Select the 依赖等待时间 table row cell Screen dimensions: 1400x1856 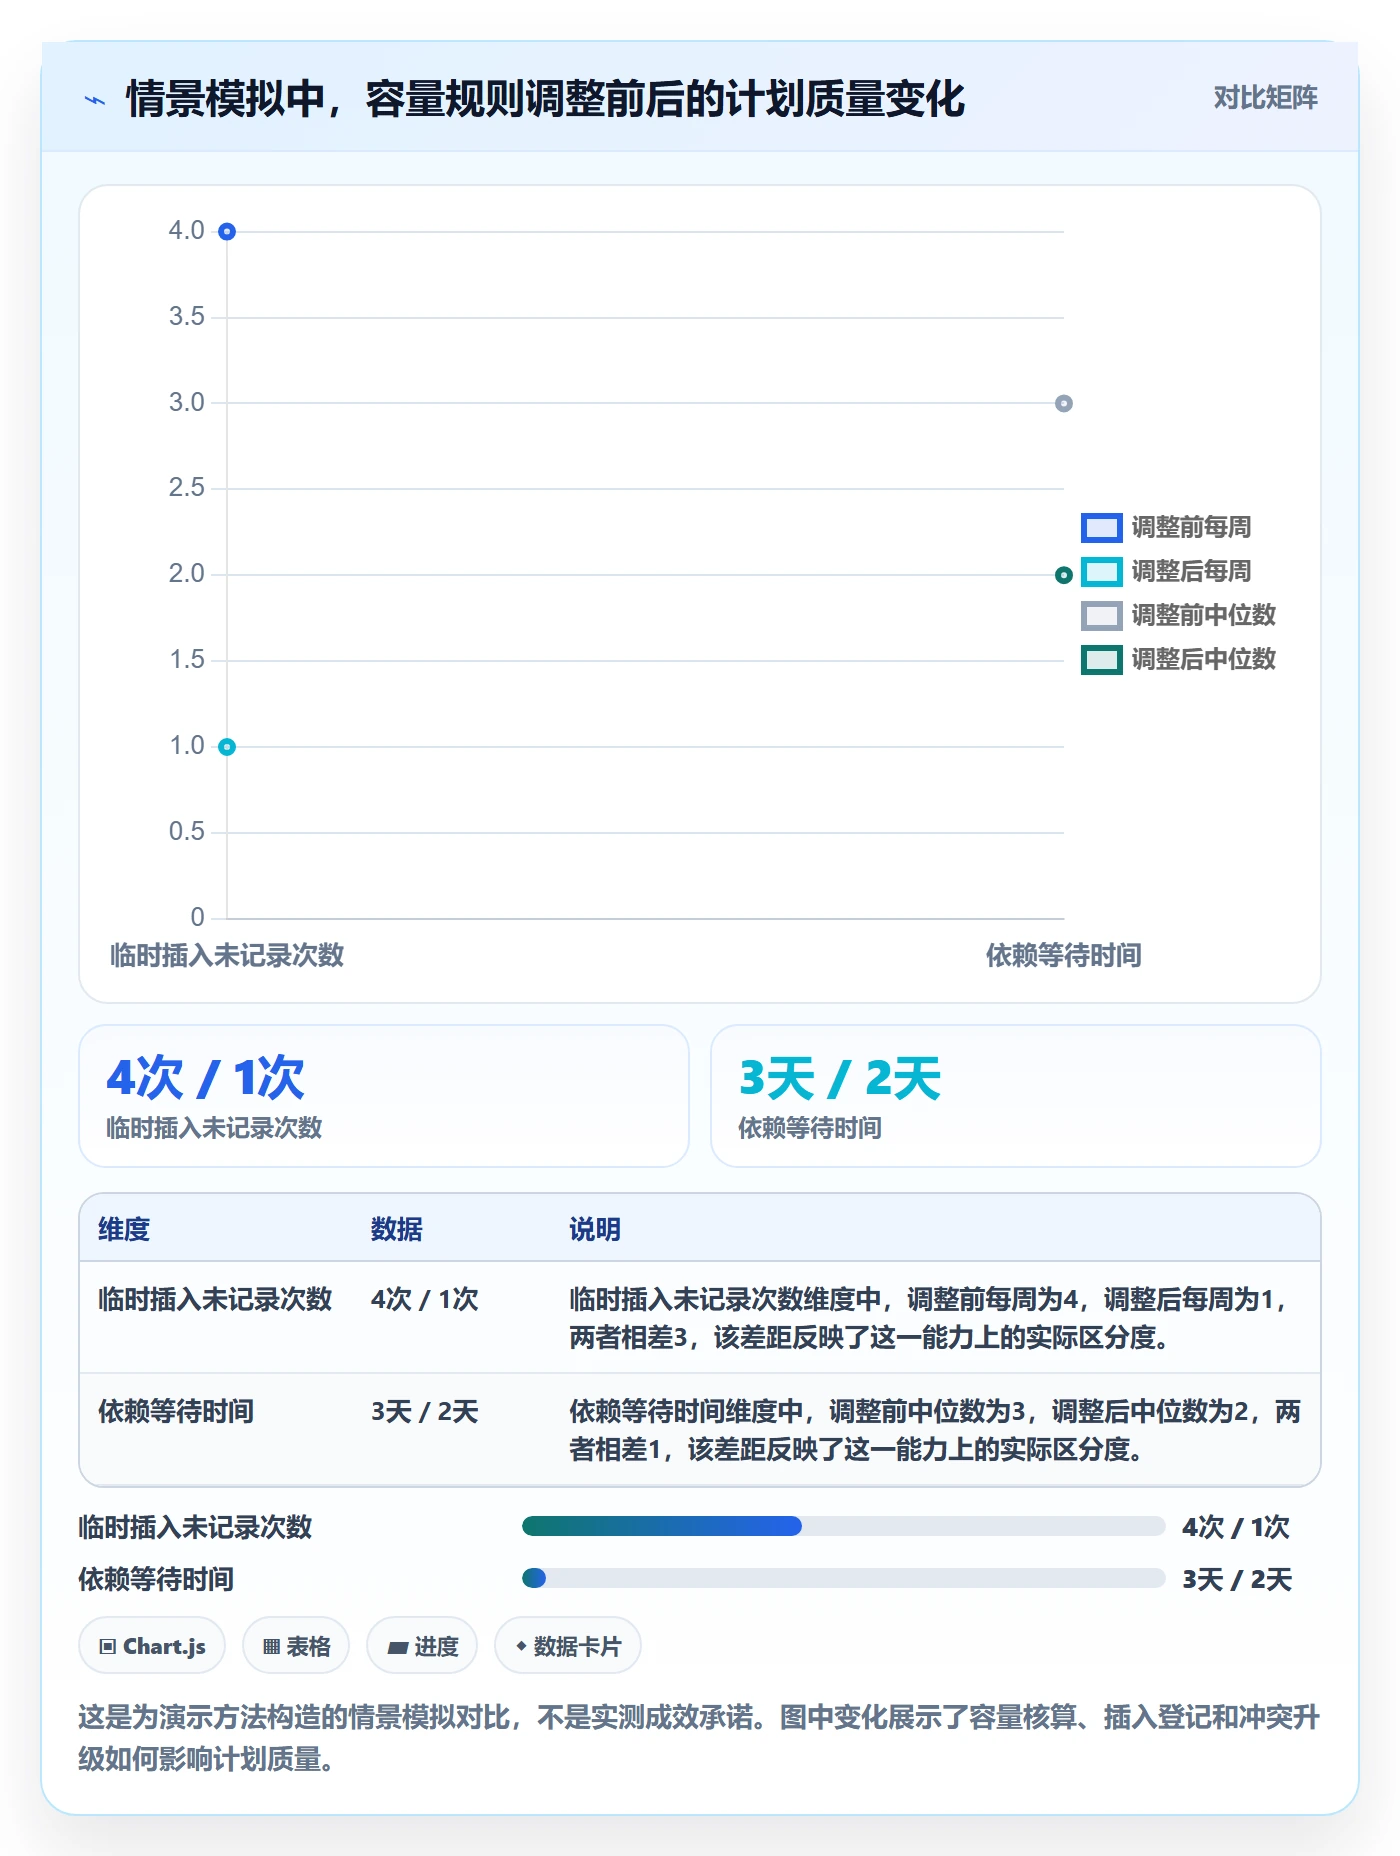[176, 1411]
